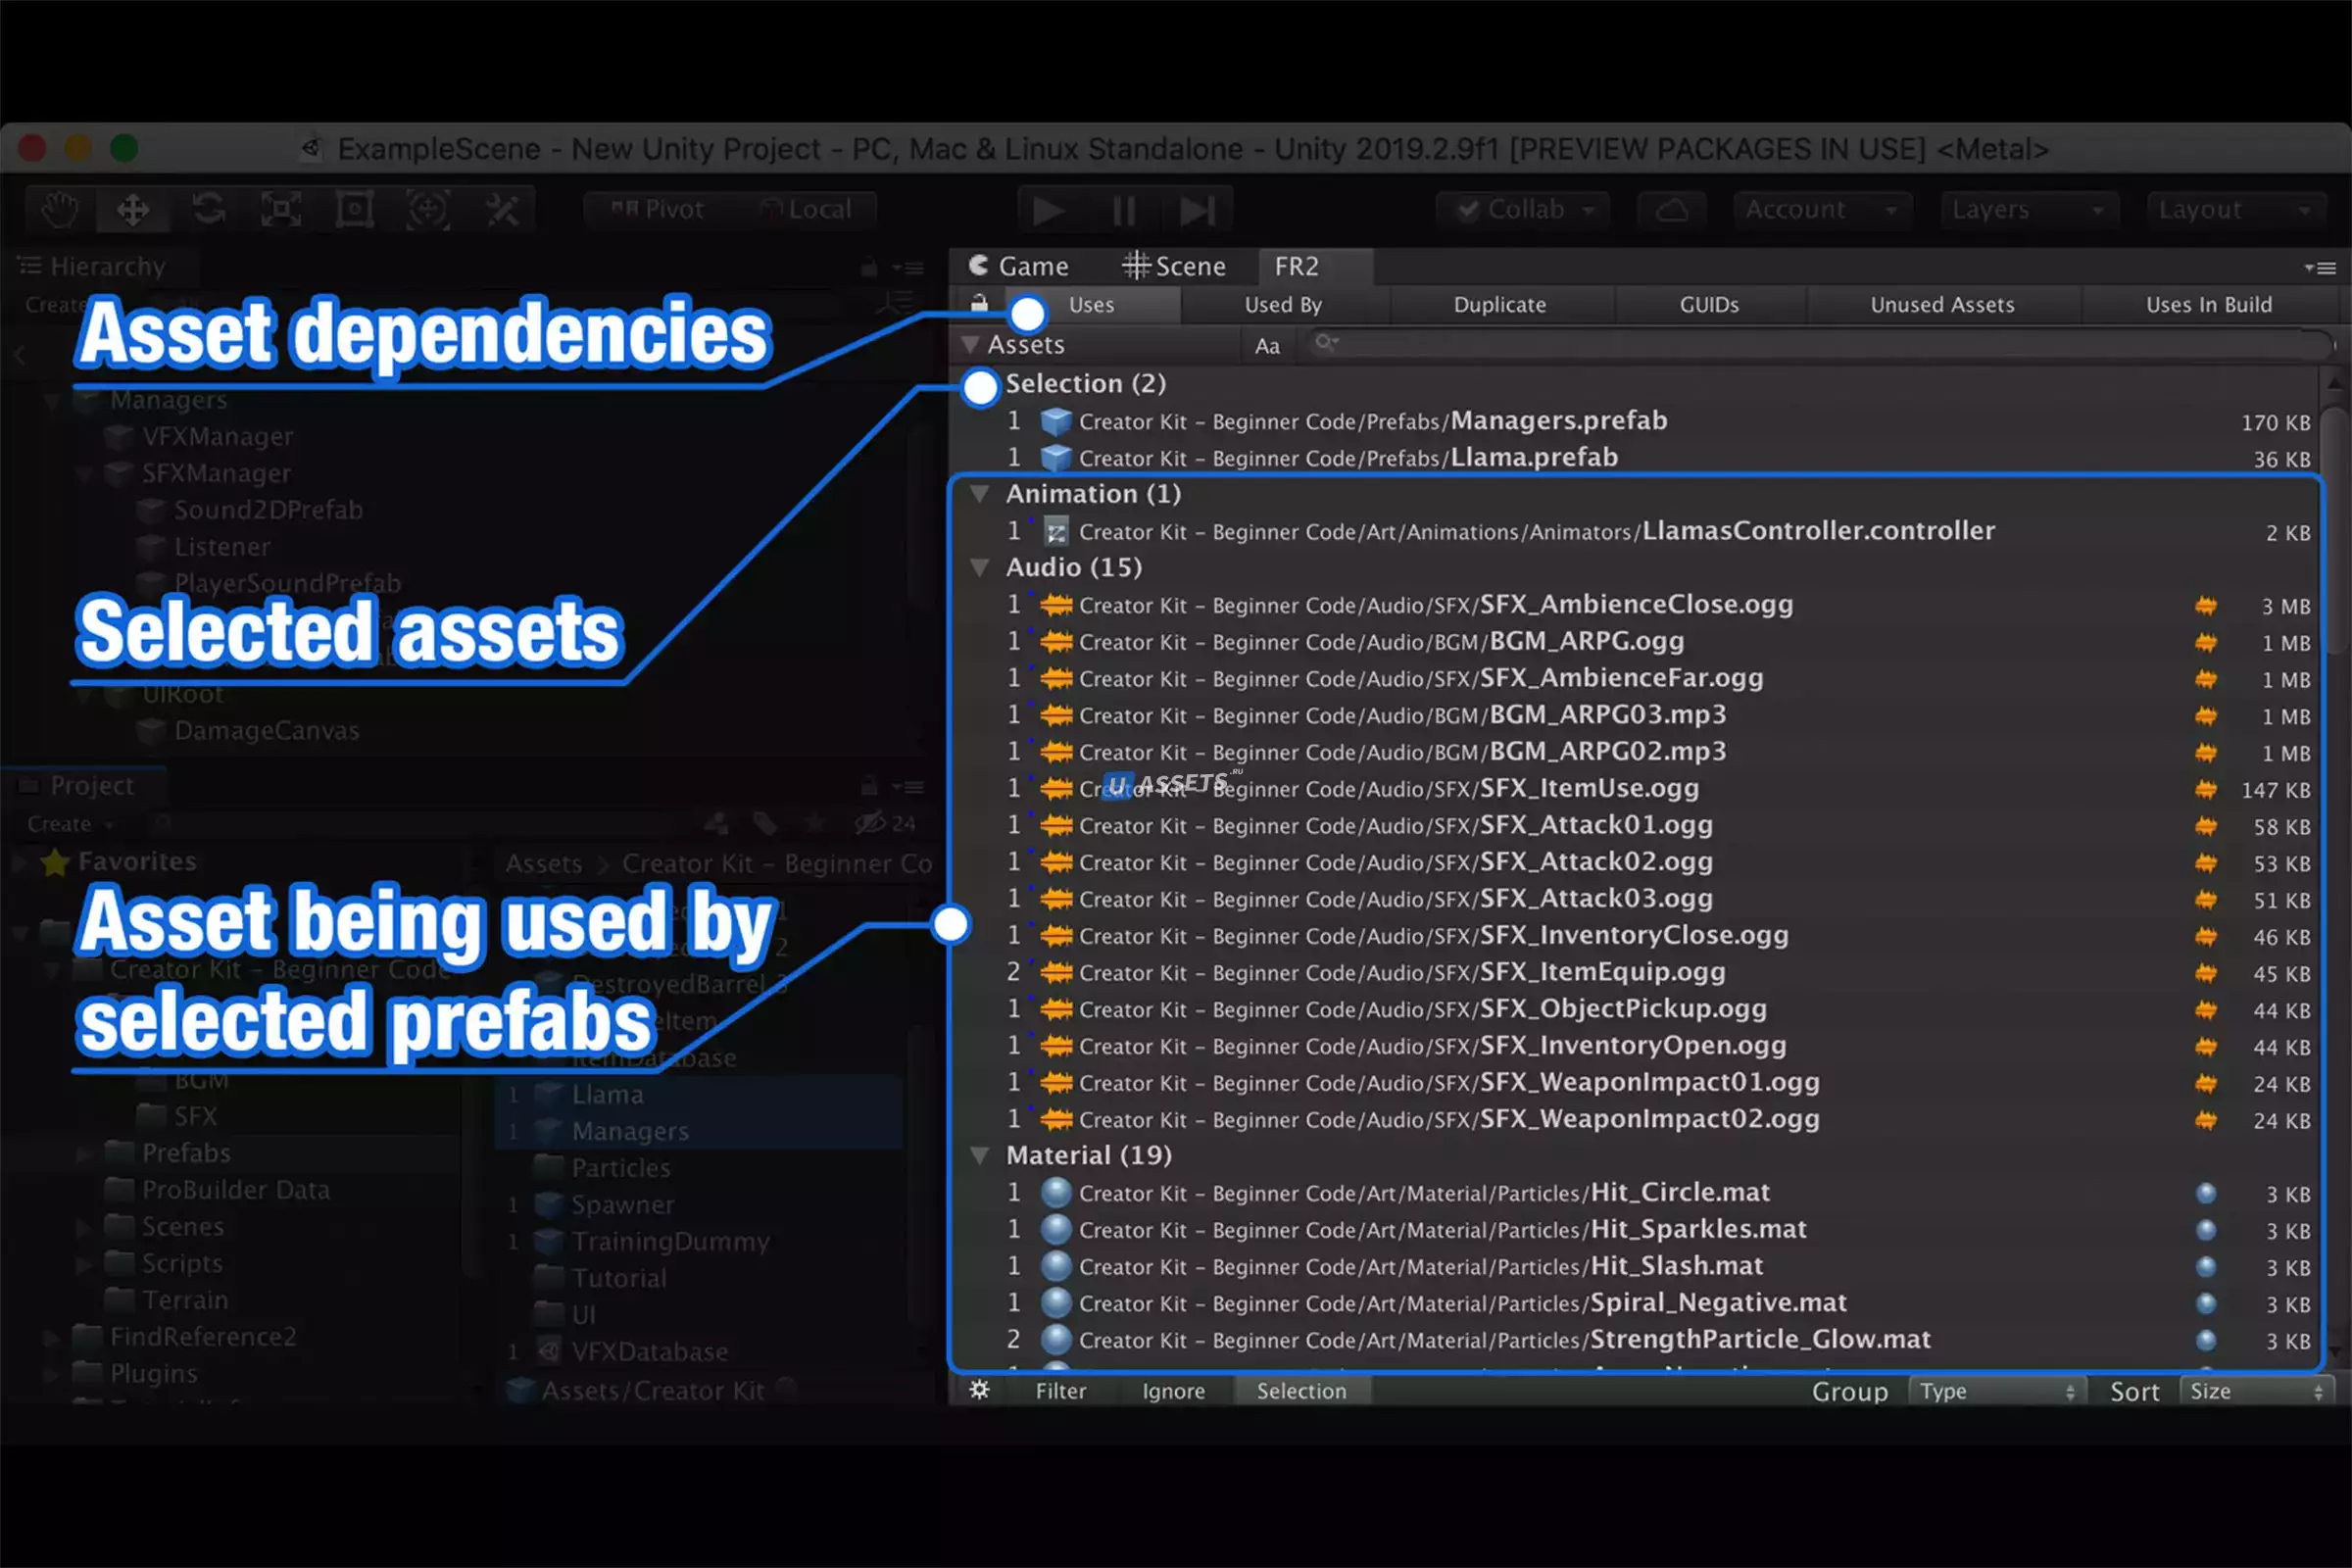The image size is (2352, 1568).
Task: Open the Group Type dropdown
Action: tap(1997, 1391)
